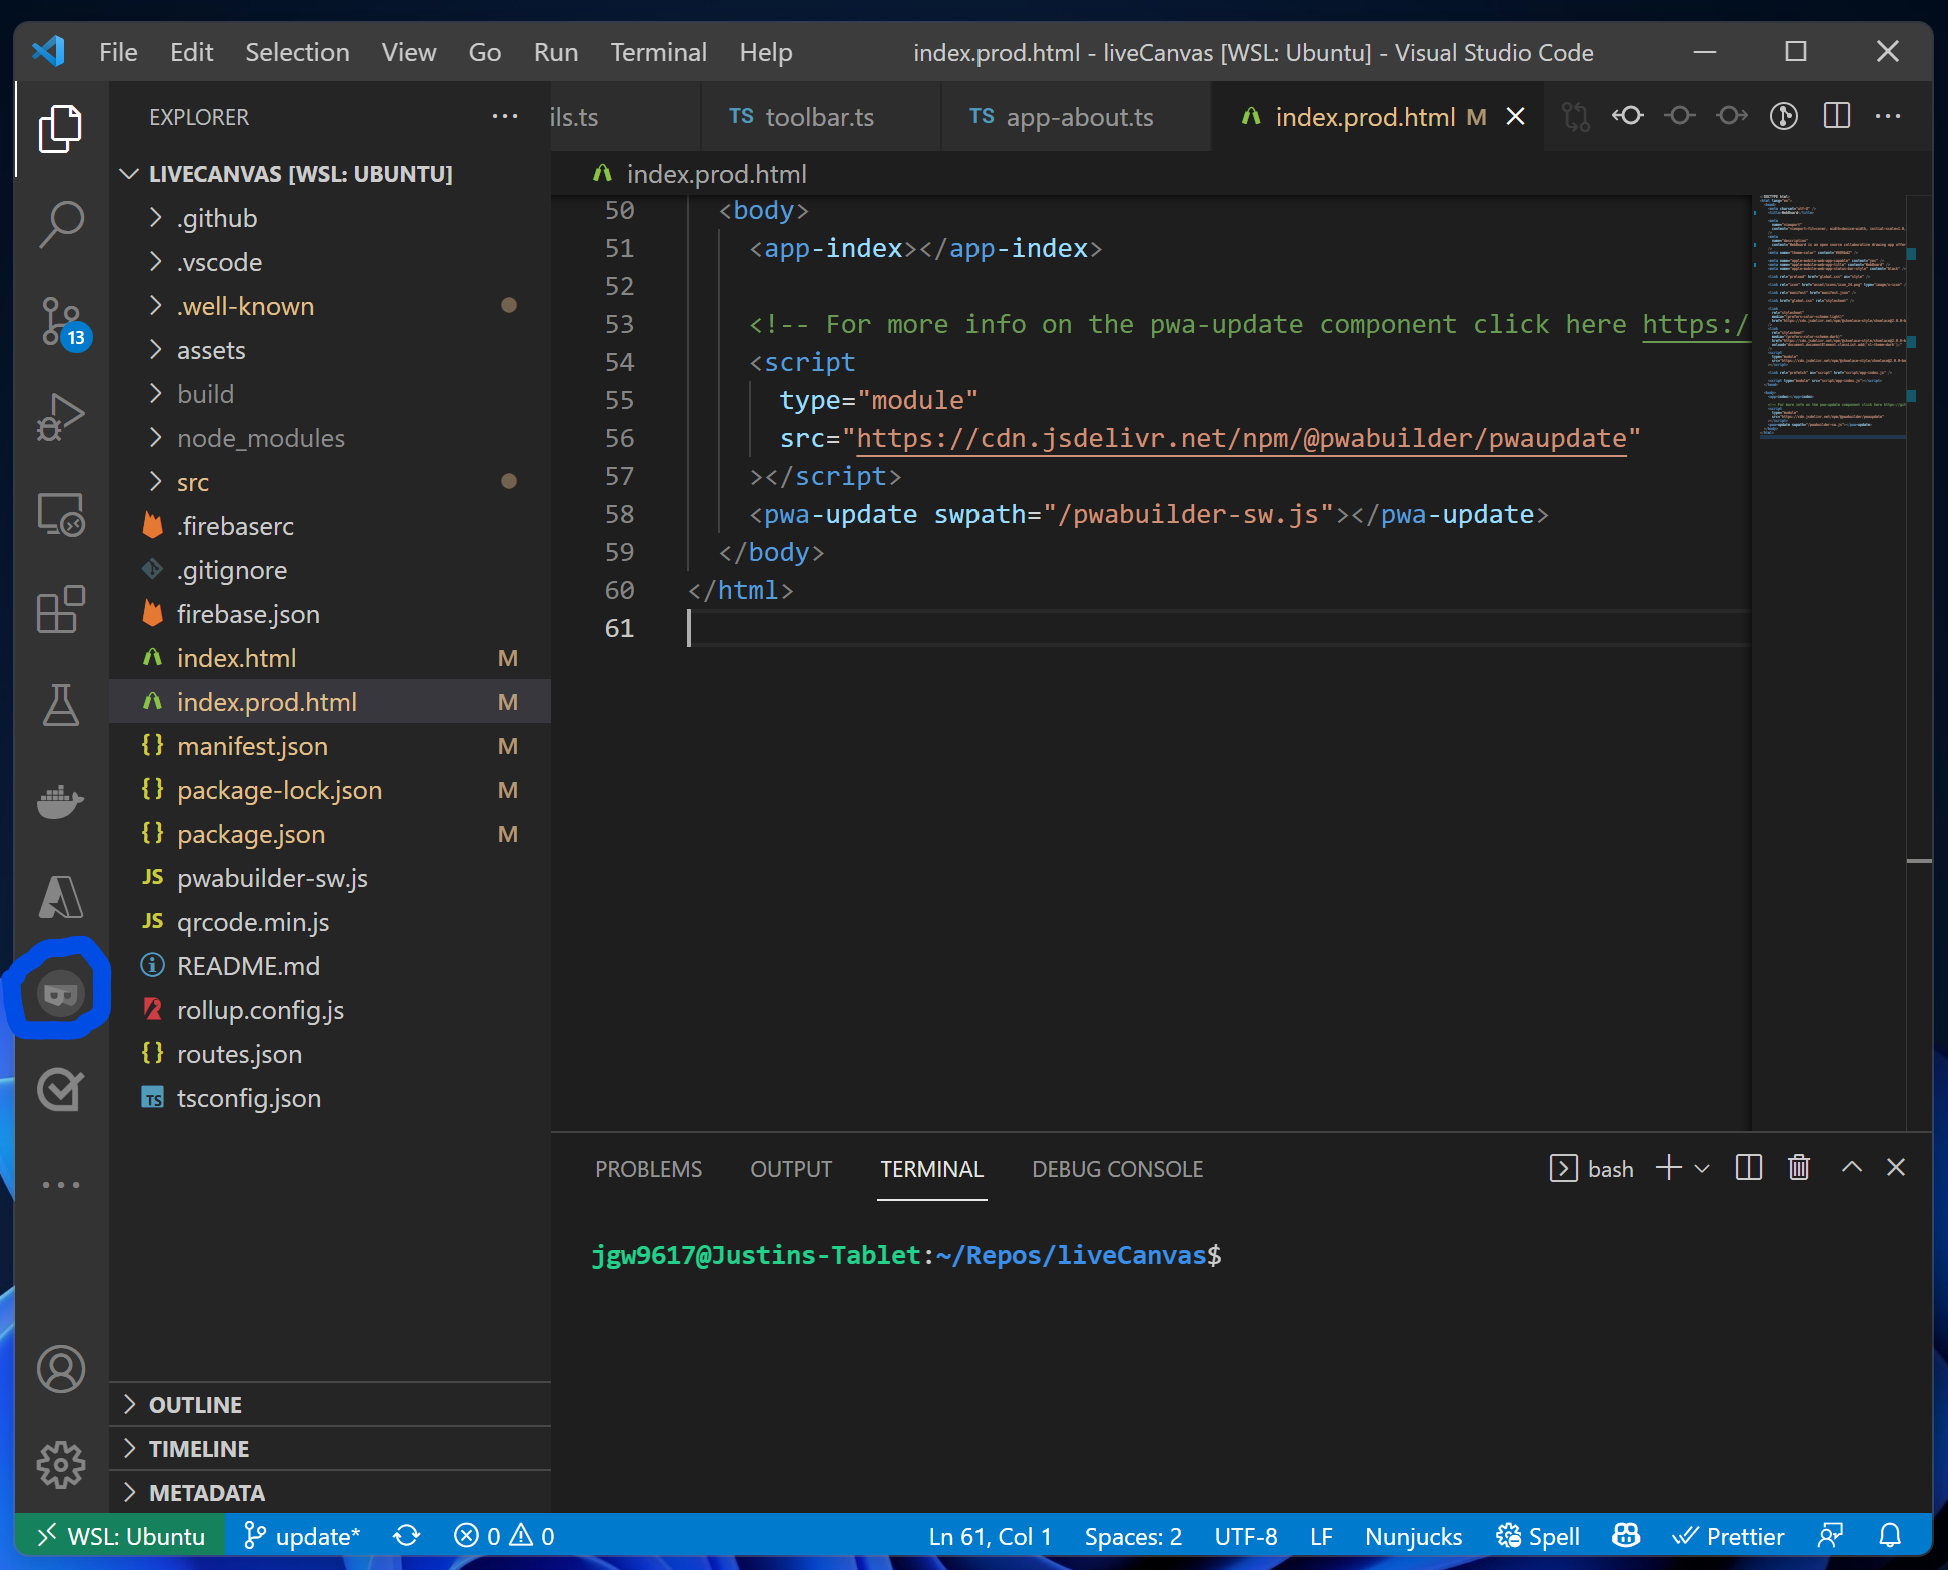Open the Terminal menu
This screenshot has width=1948, height=1570.
(x=658, y=52)
